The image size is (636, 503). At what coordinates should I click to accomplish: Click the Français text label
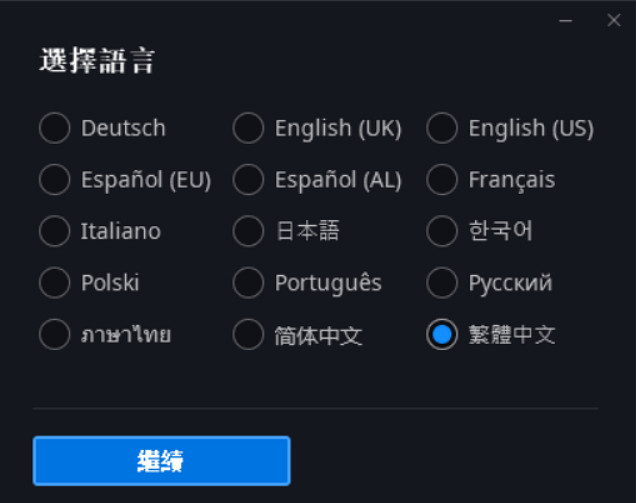511,180
